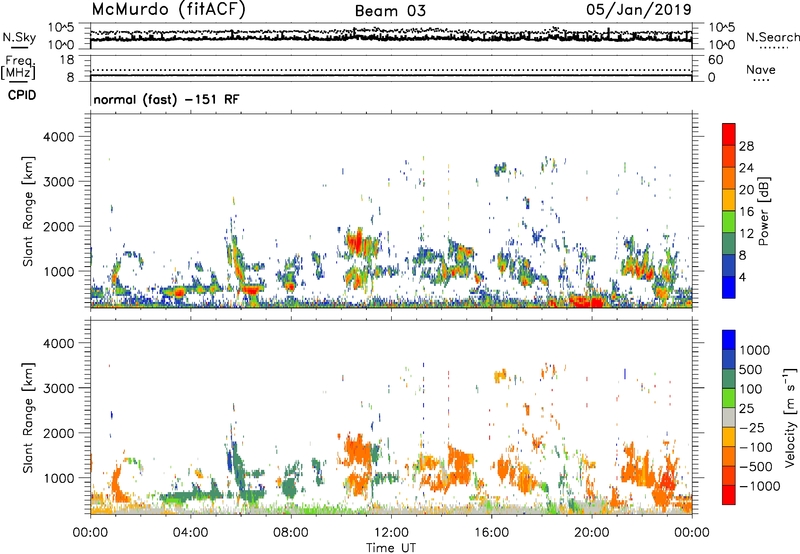The width and height of the screenshot is (800, 554).
Task: Click the '16:00' time axis label
Action: [491, 533]
